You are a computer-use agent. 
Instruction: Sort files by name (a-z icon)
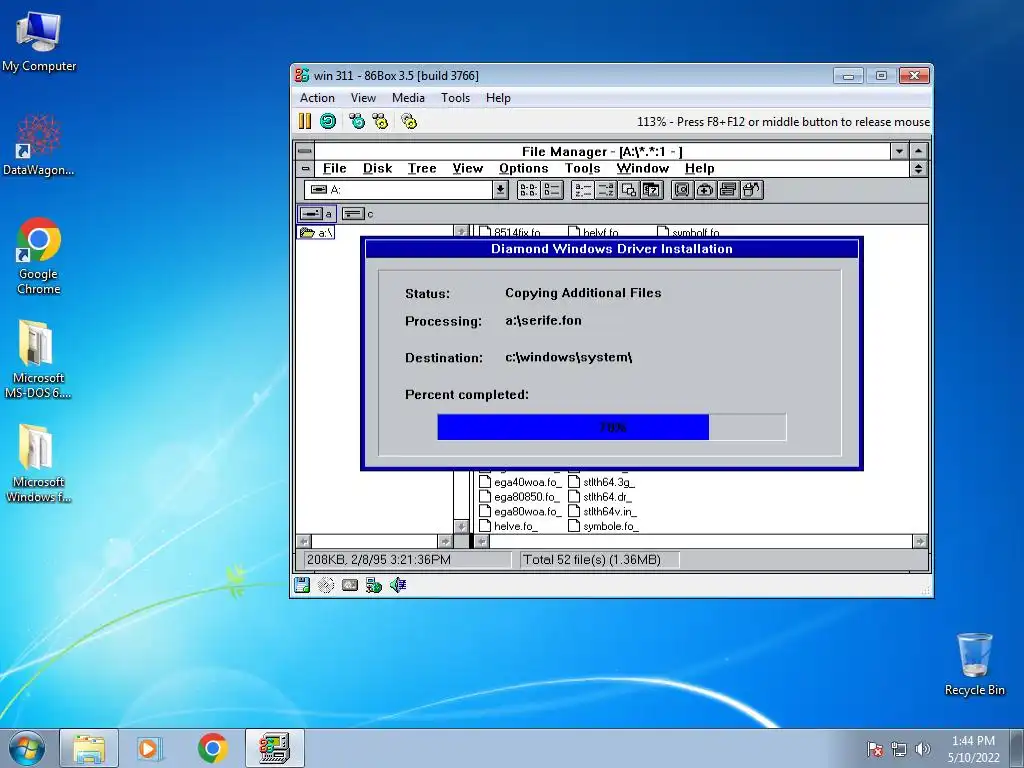tap(582, 190)
